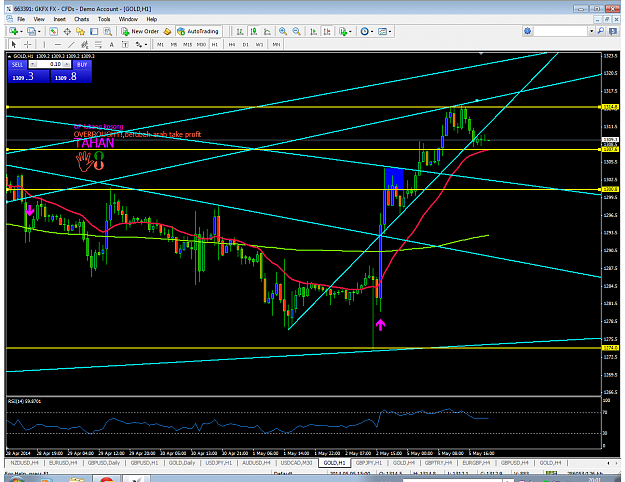
Task: Zoom out on the chart
Action: coord(297,31)
